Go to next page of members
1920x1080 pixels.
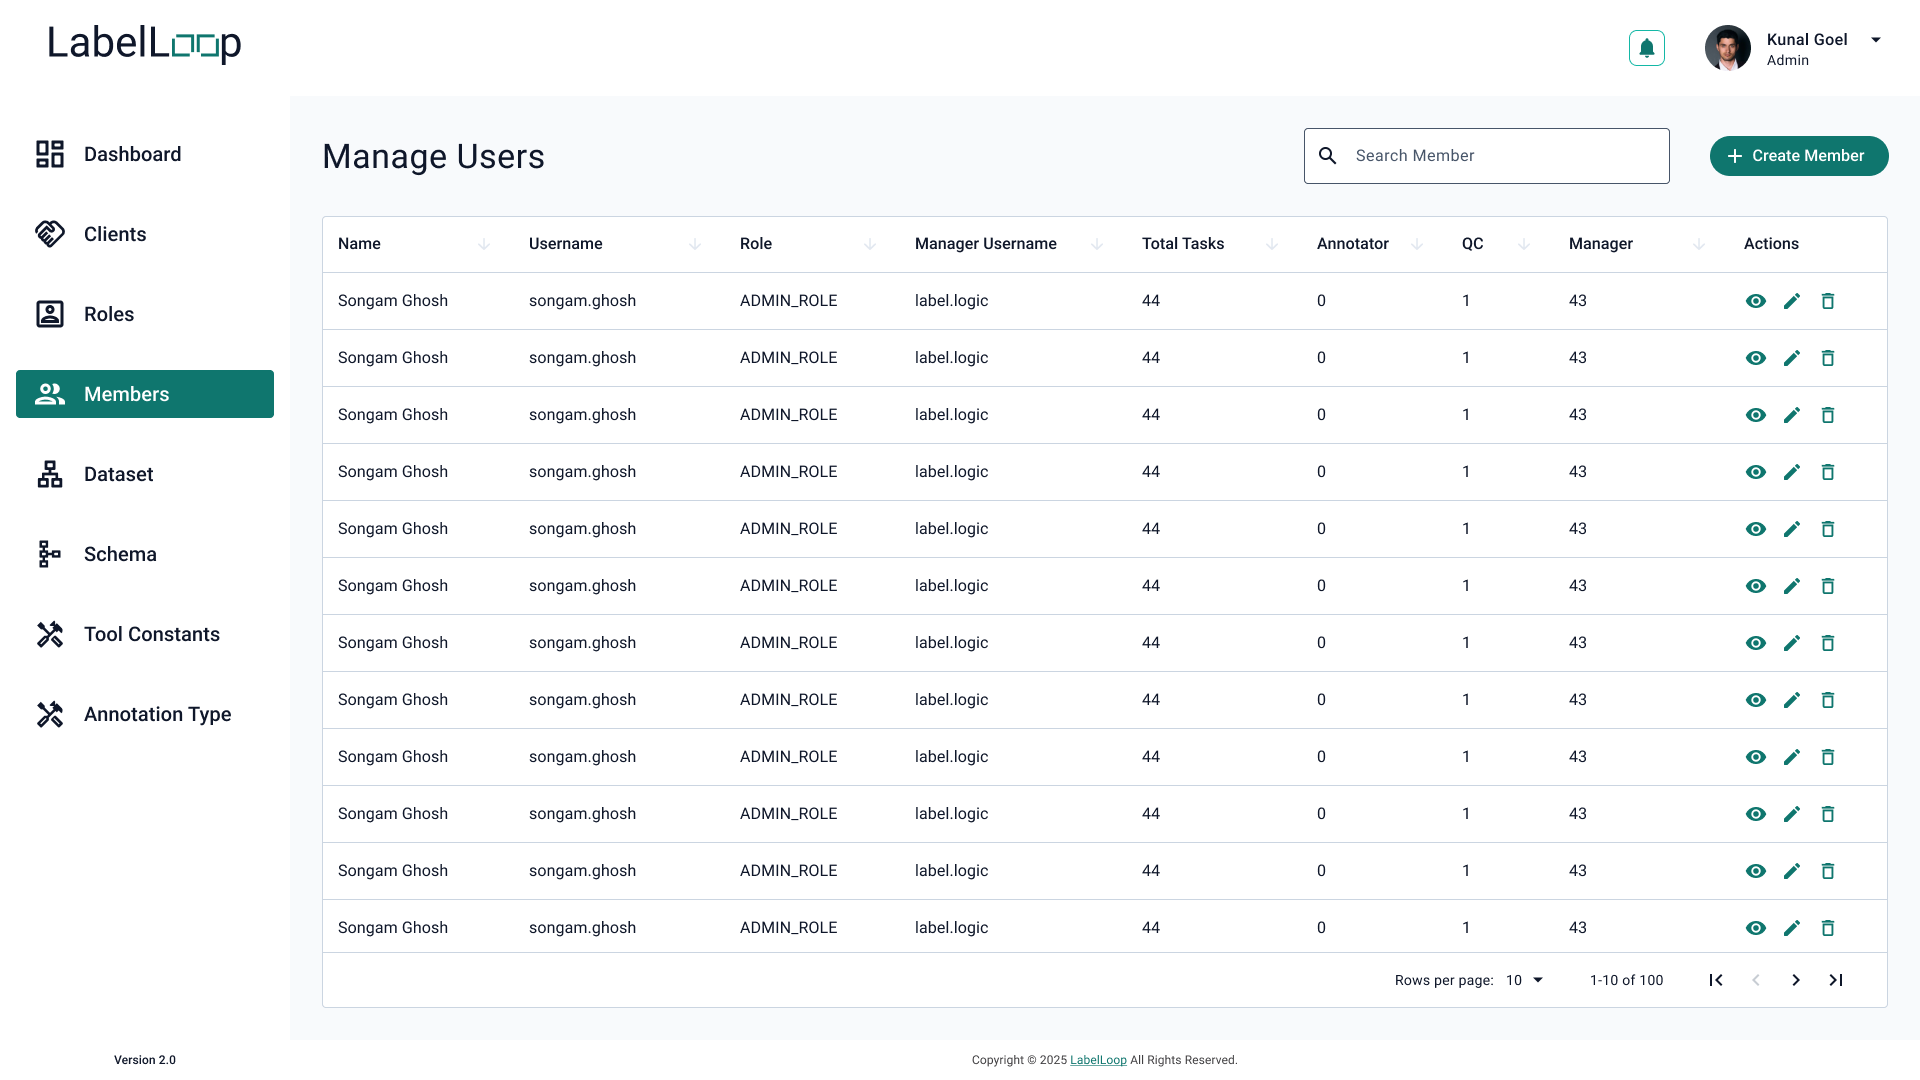(x=1796, y=980)
